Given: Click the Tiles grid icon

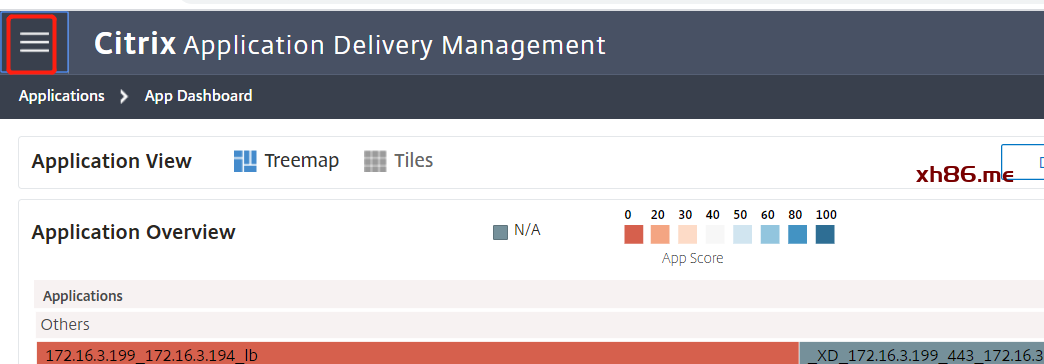Looking at the screenshot, I should (x=375, y=161).
